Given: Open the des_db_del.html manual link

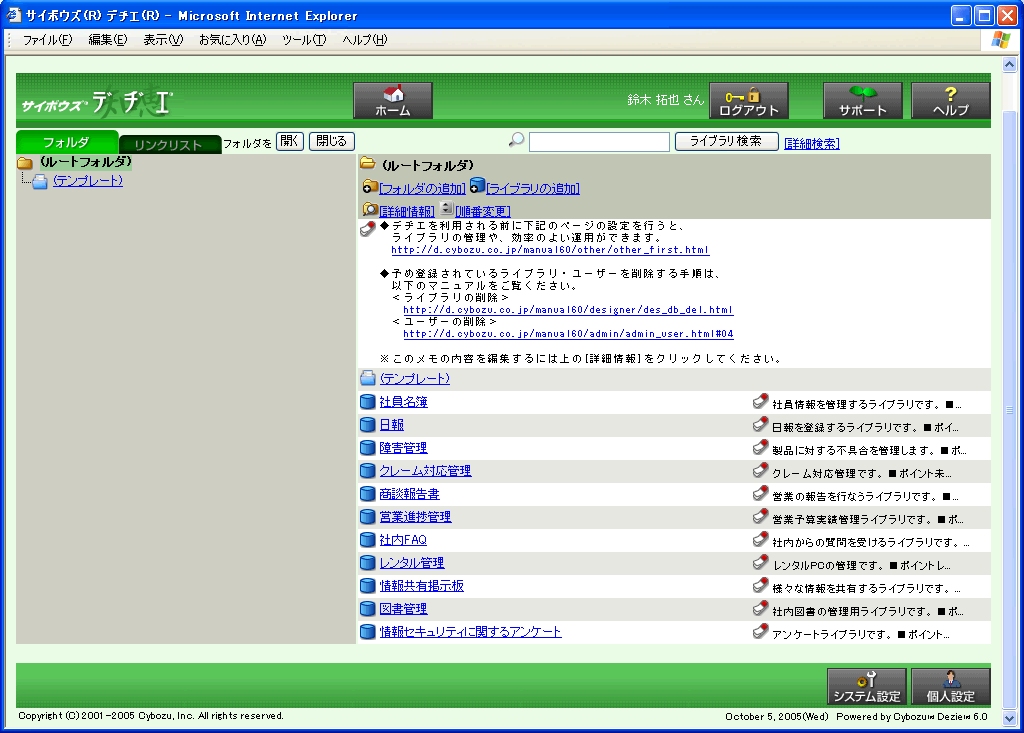Looking at the screenshot, I should coord(568,310).
